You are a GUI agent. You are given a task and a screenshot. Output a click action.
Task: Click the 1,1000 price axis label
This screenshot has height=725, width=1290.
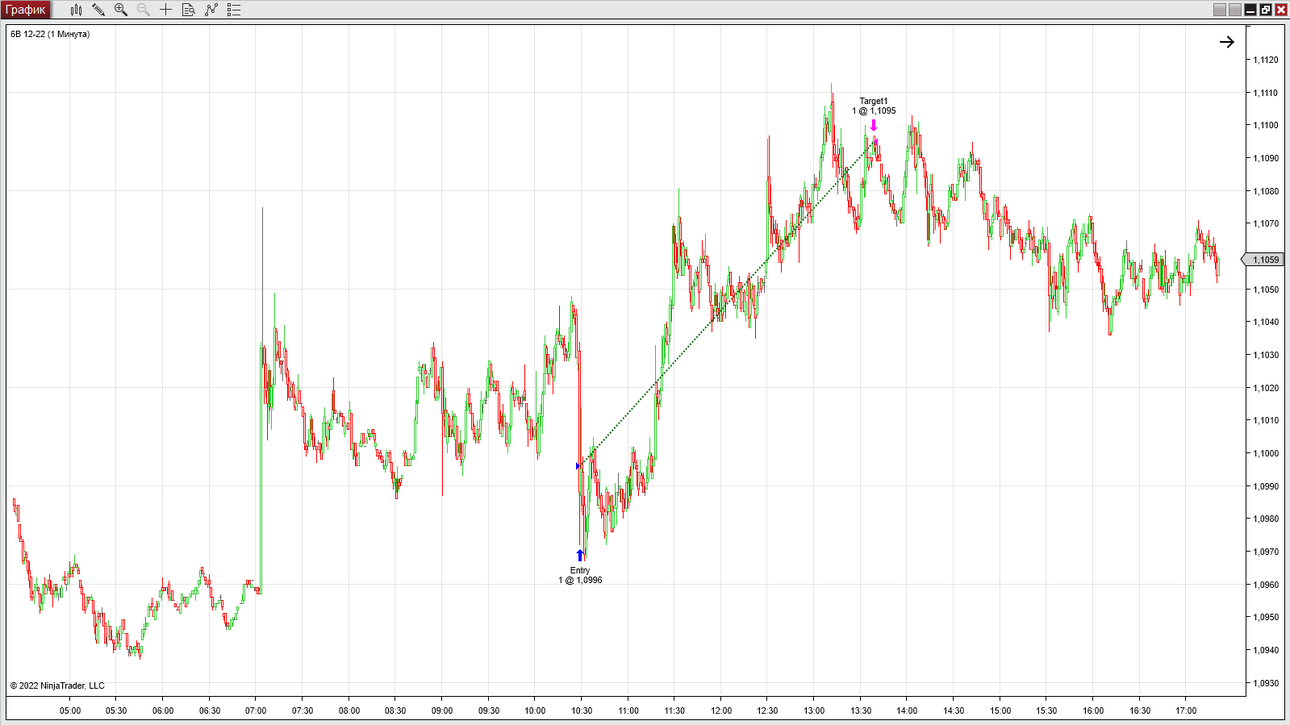click(1265, 453)
